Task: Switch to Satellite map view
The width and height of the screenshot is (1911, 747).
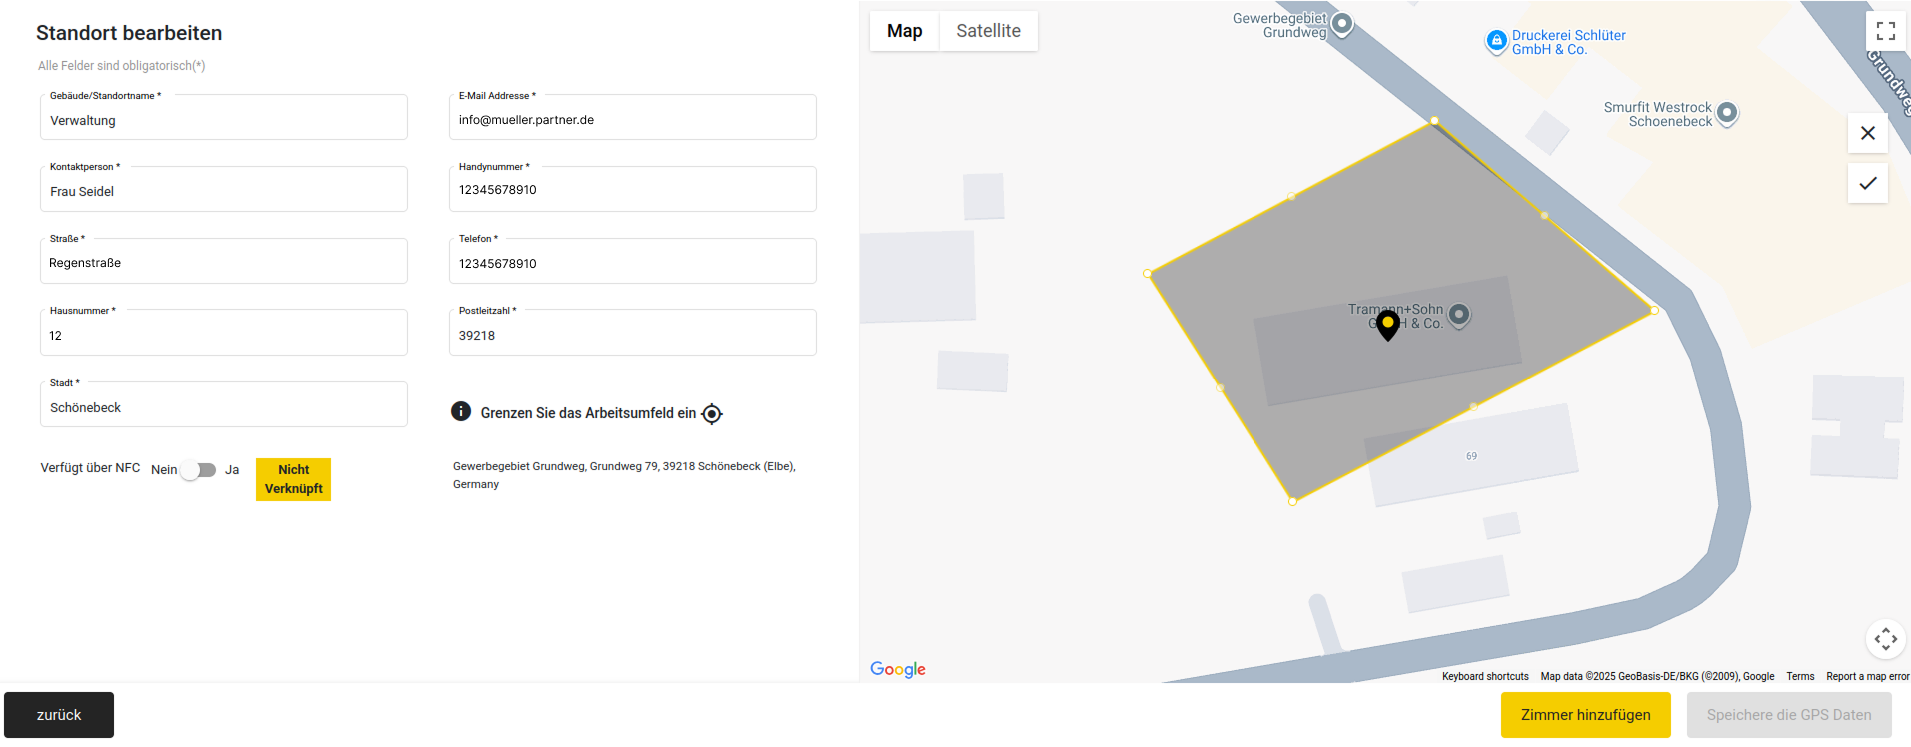Action: coord(988,31)
